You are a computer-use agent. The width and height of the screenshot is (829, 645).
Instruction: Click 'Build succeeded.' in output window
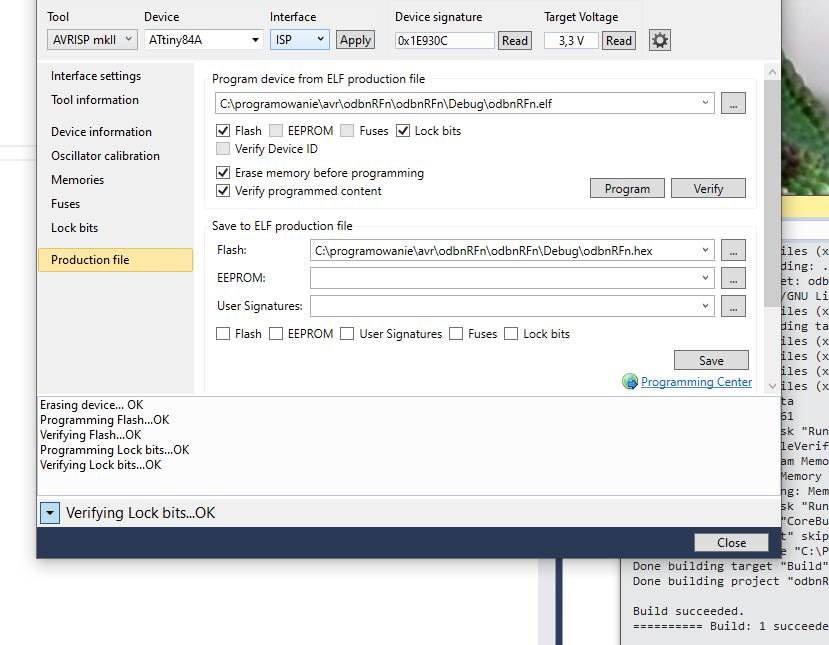(x=688, y=611)
